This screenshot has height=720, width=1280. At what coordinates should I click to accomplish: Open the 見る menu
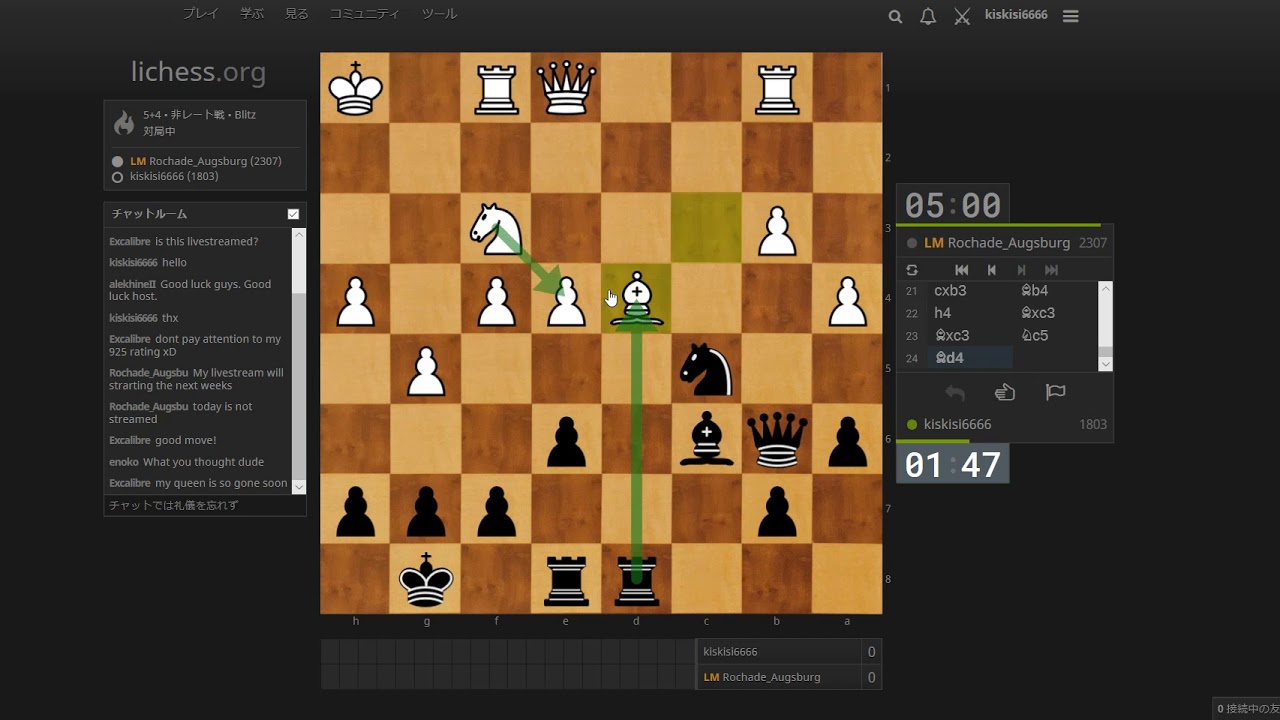pyautogui.click(x=297, y=14)
